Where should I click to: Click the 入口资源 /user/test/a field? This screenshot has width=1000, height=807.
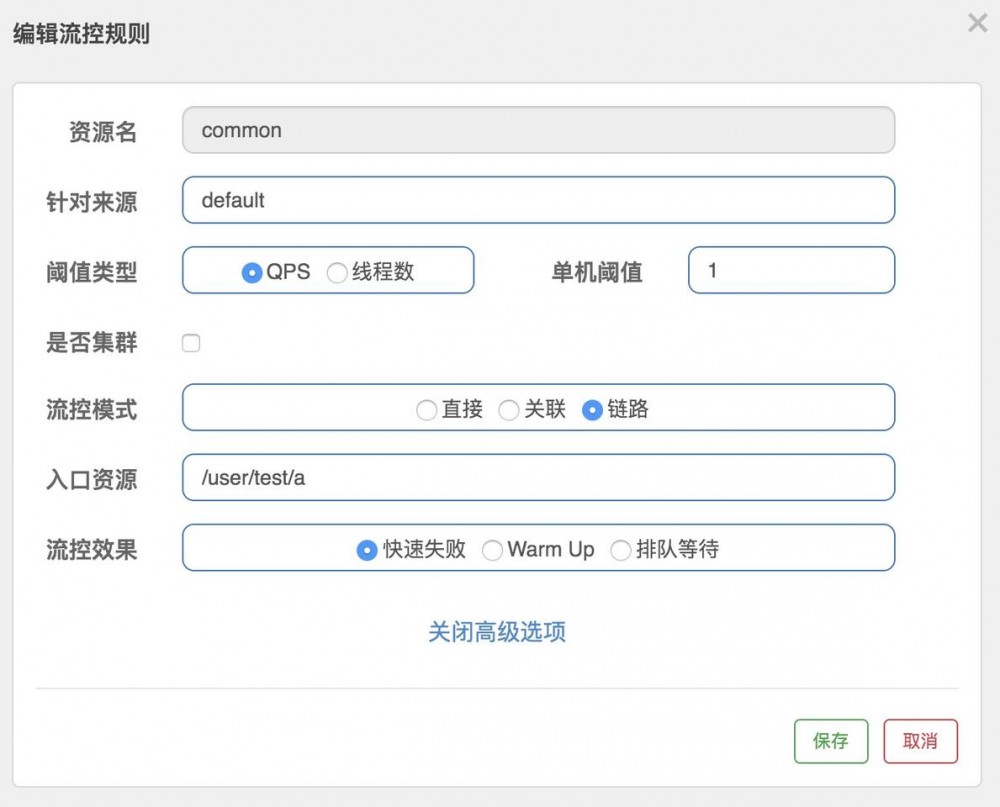[x=538, y=478]
